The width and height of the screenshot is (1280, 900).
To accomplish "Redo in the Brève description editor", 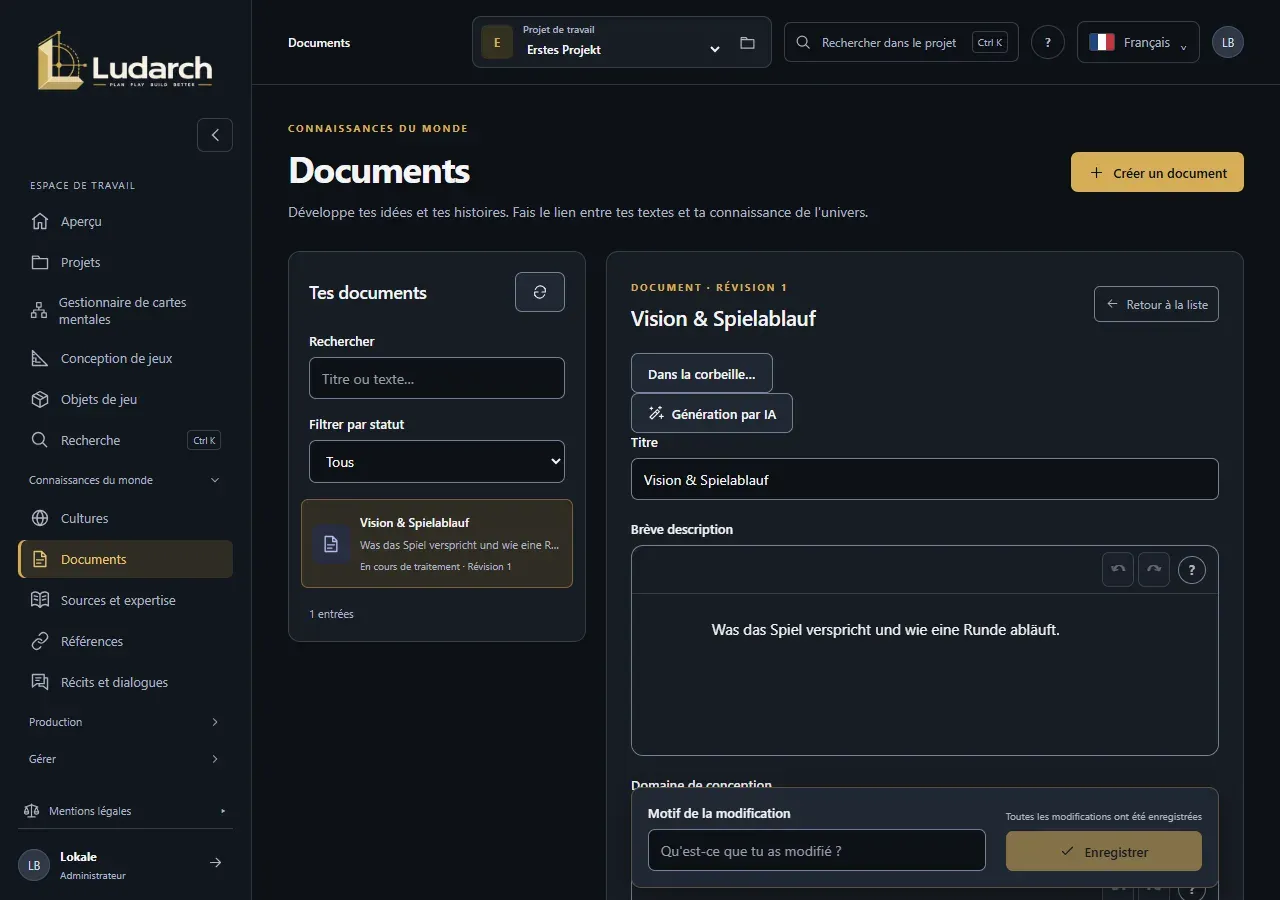I will [x=1154, y=569].
